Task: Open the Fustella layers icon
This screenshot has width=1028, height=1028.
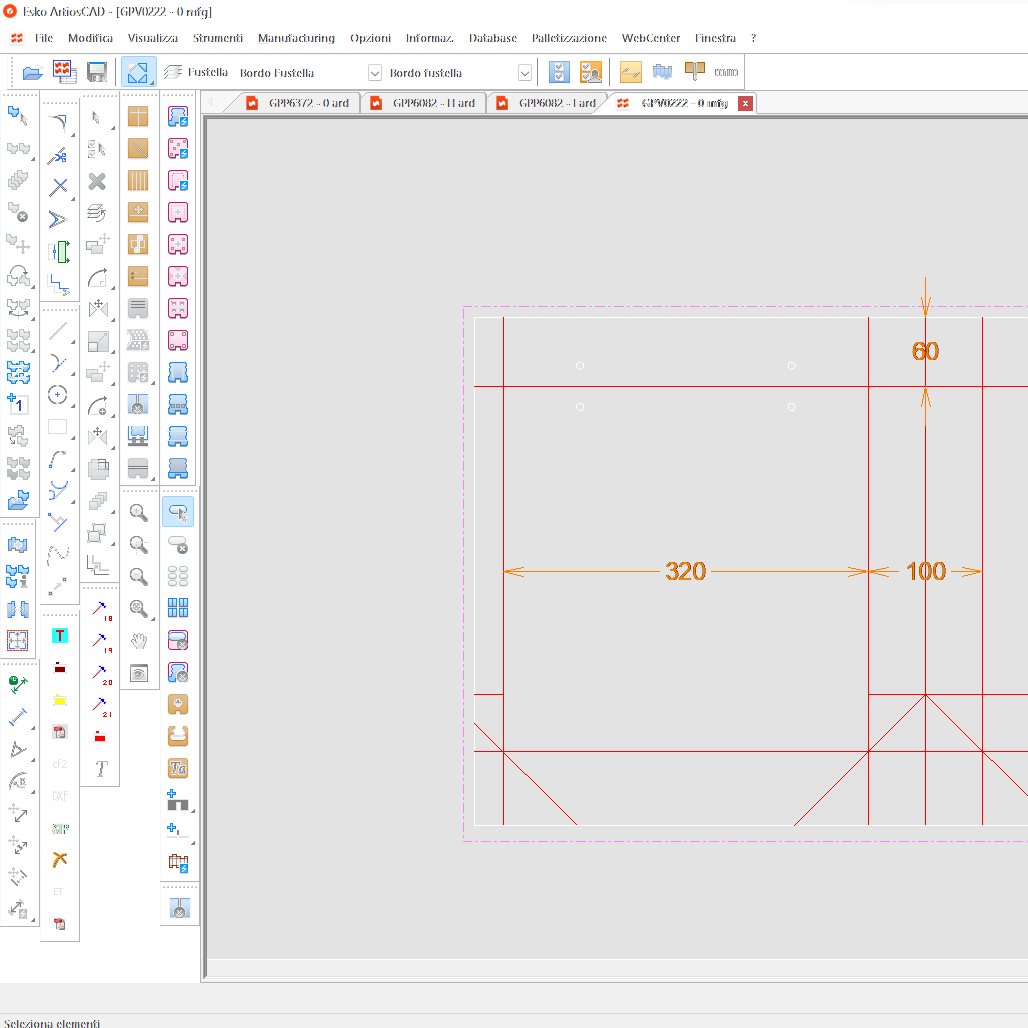Action: coord(173,72)
